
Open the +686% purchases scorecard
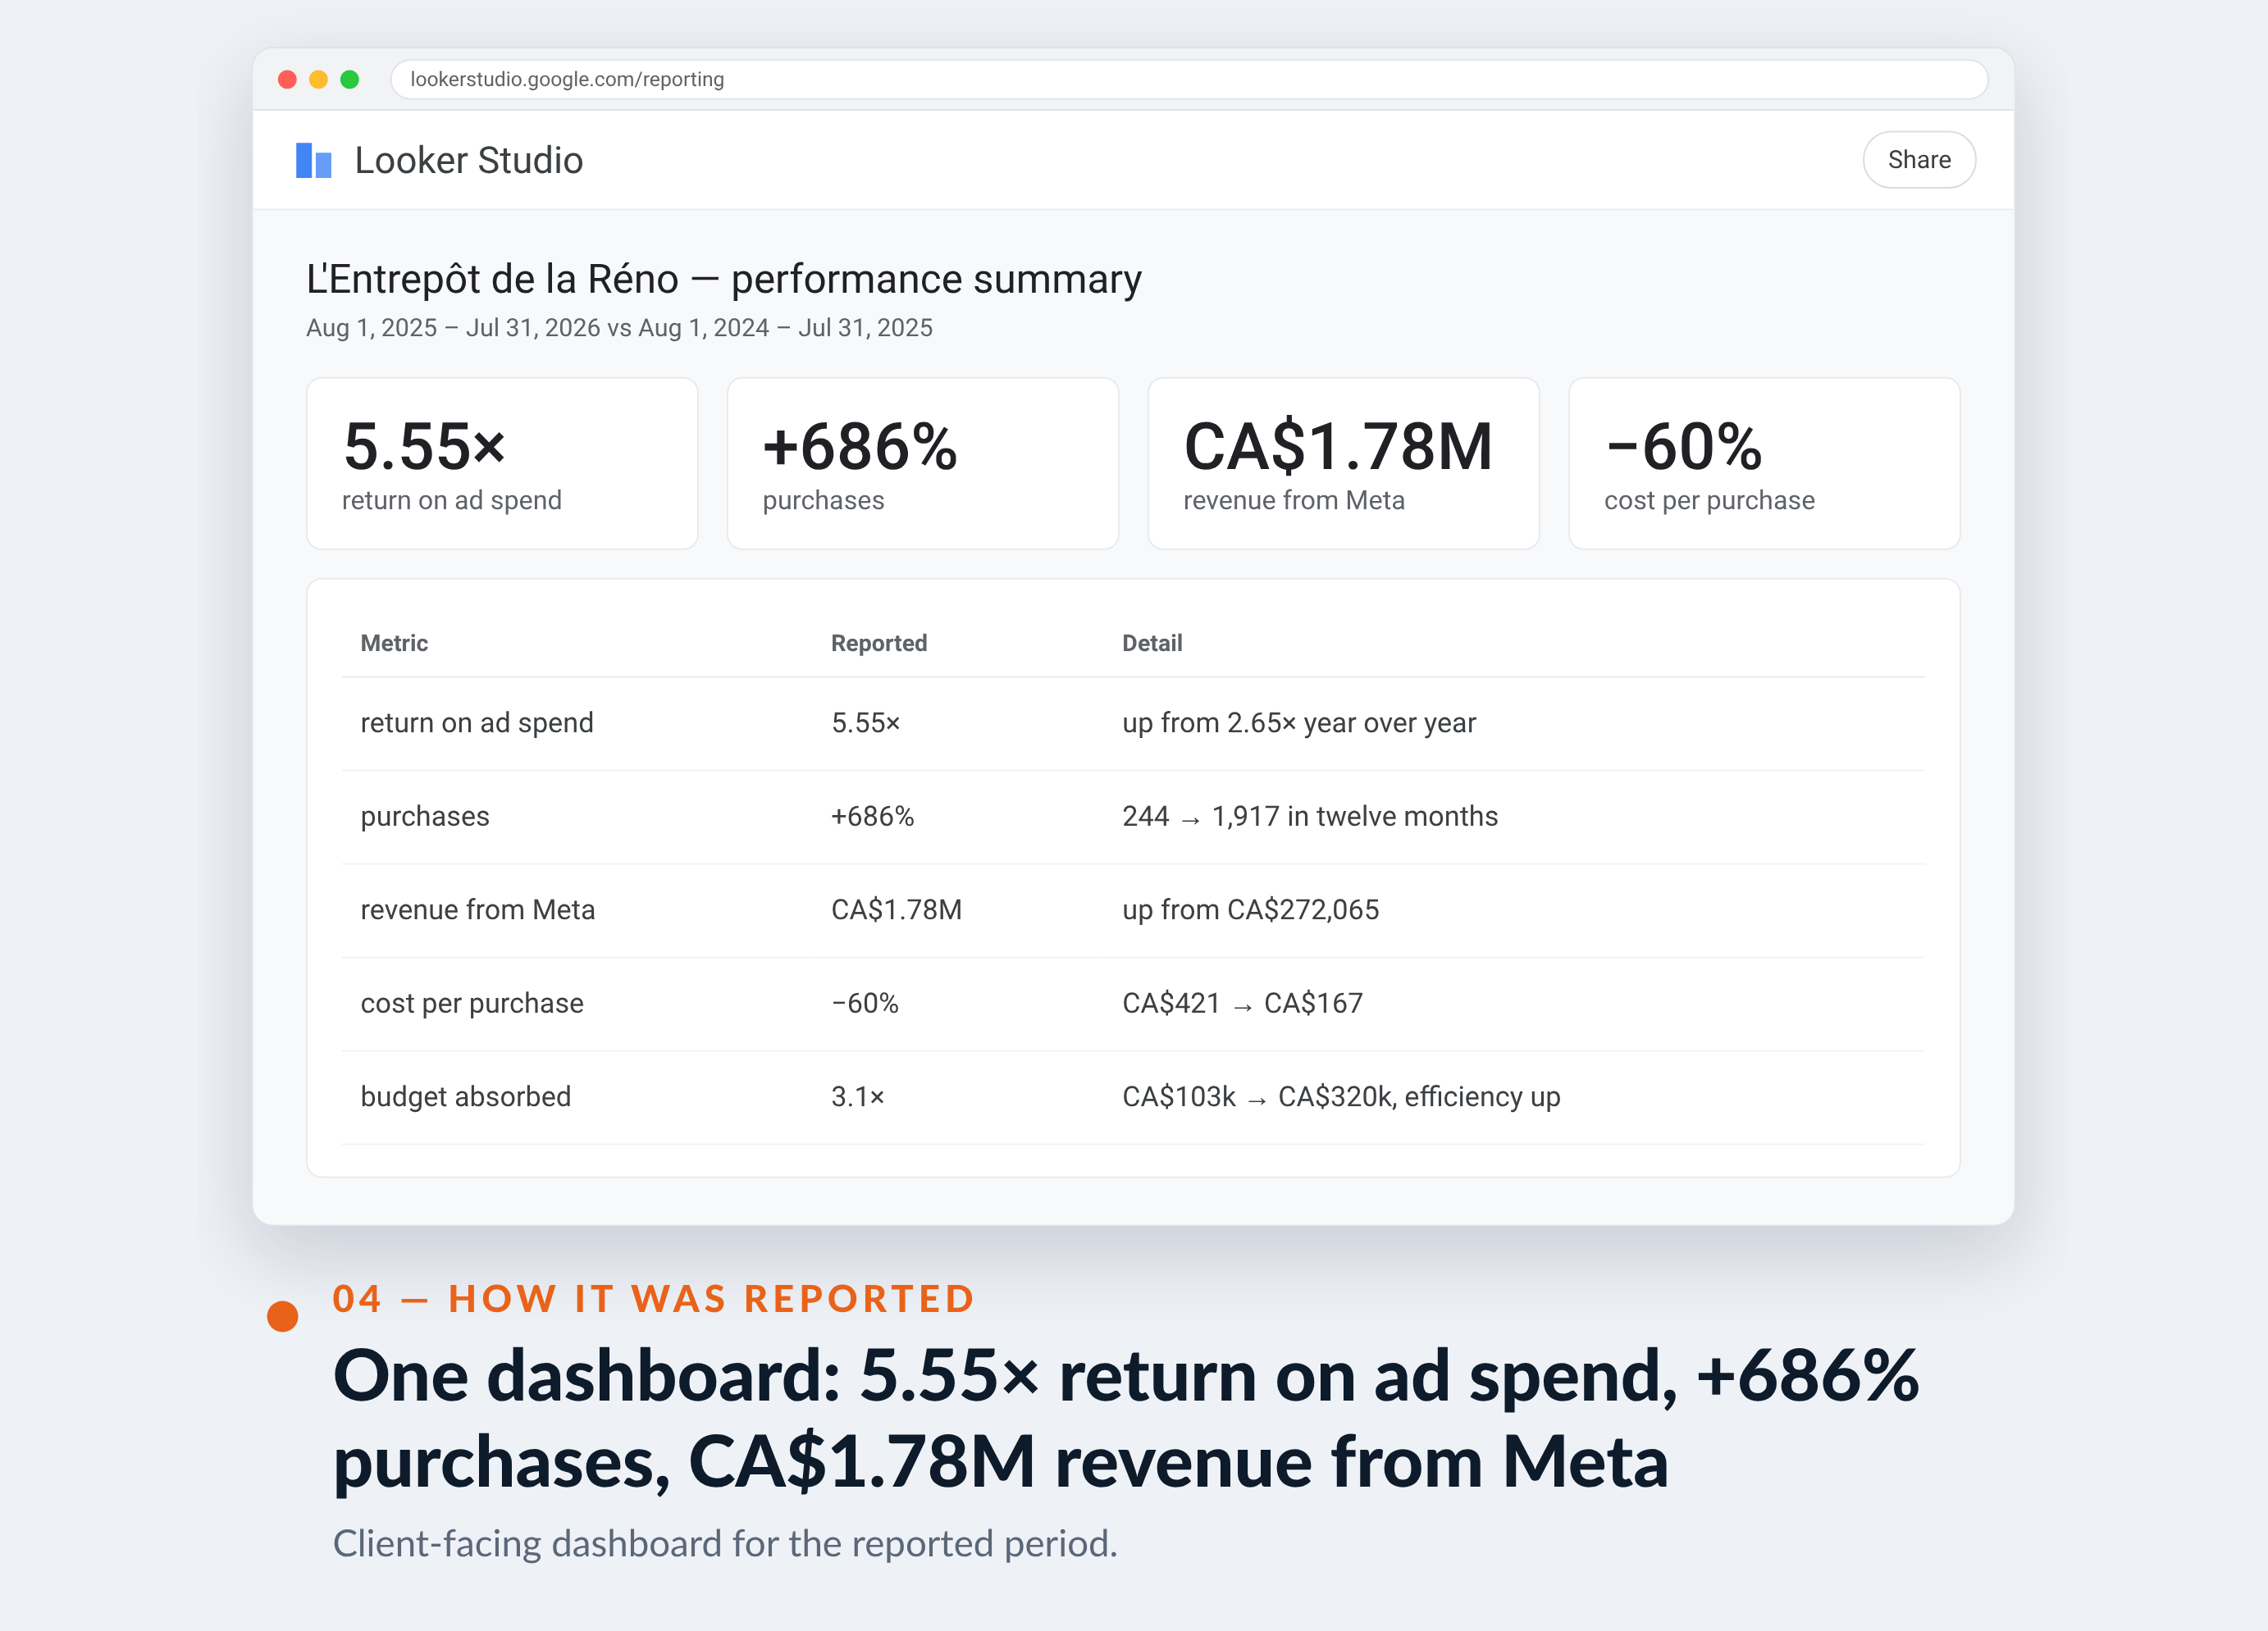tap(922, 463)
